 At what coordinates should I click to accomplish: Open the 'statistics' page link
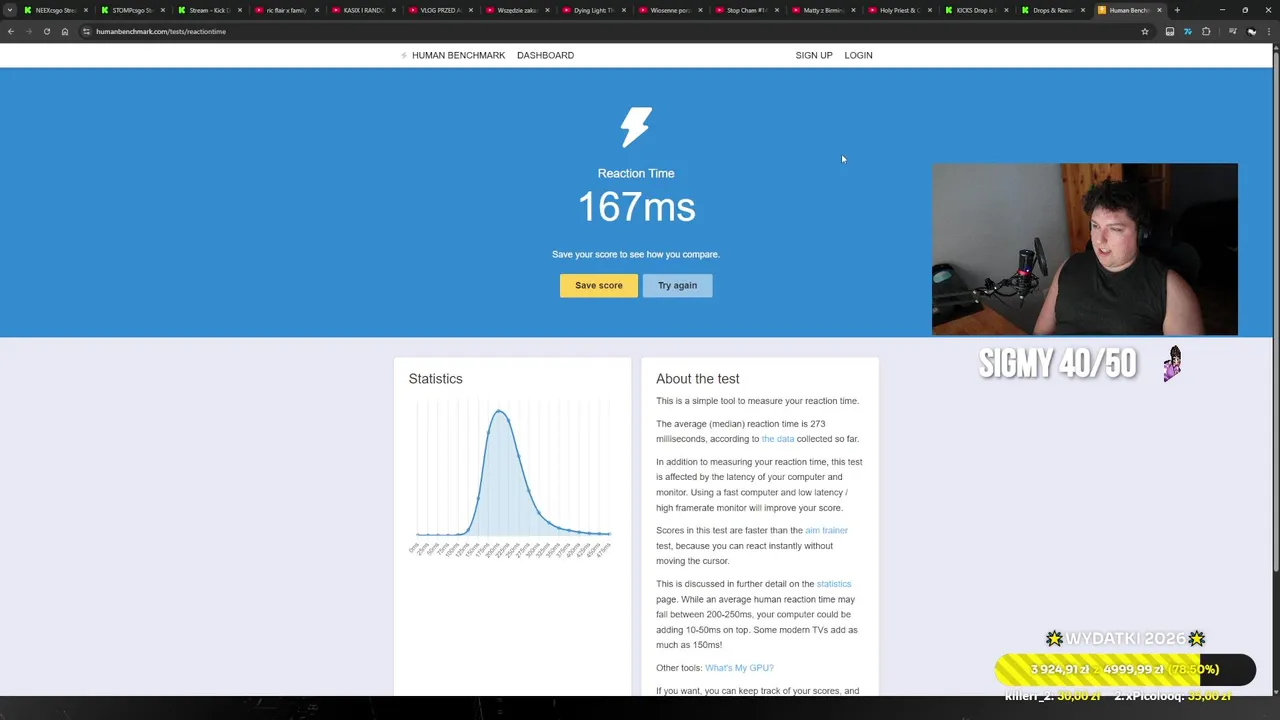click(834, 584)
